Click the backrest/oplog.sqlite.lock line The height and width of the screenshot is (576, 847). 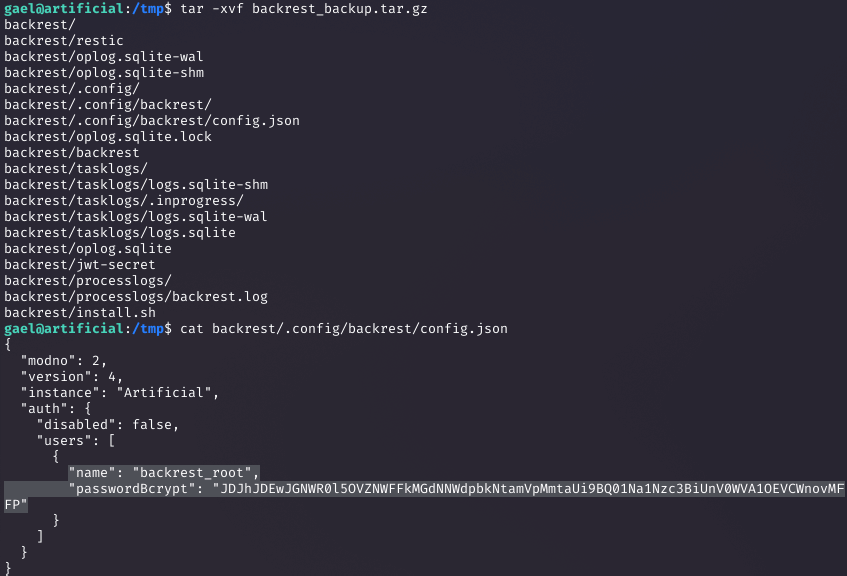[x=107, y=137]
